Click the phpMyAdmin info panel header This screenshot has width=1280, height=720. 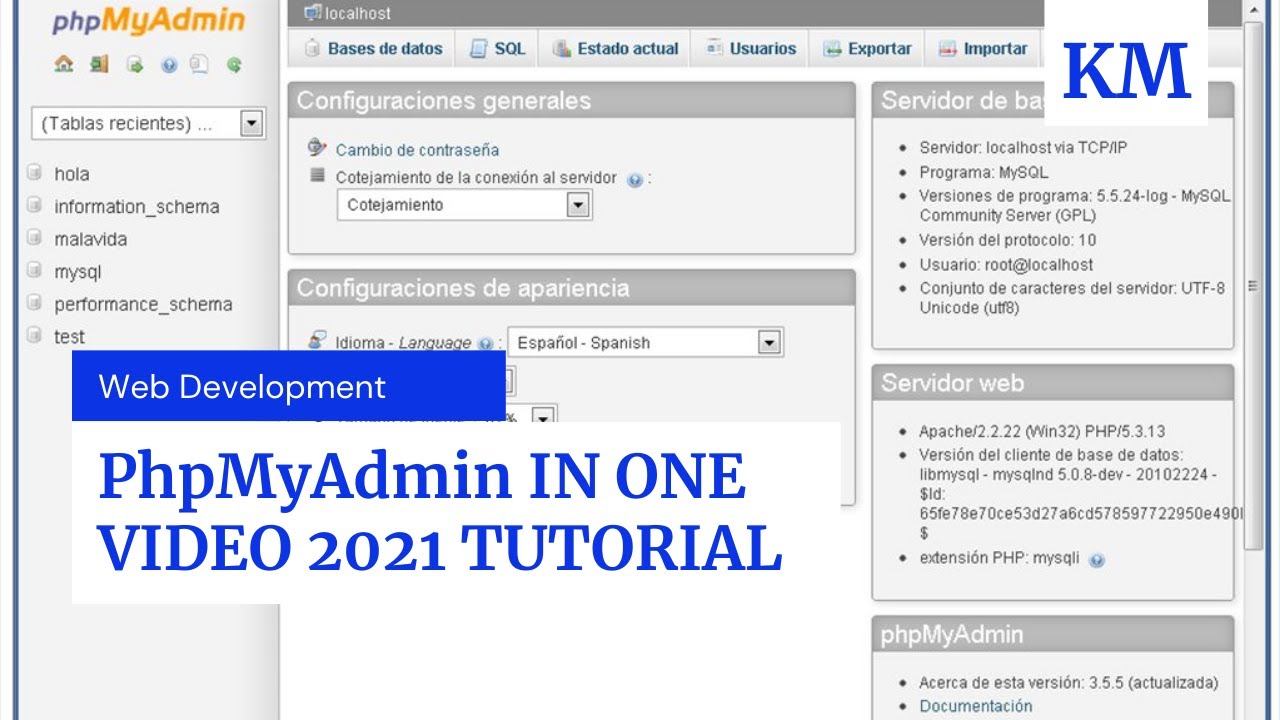1053,635
